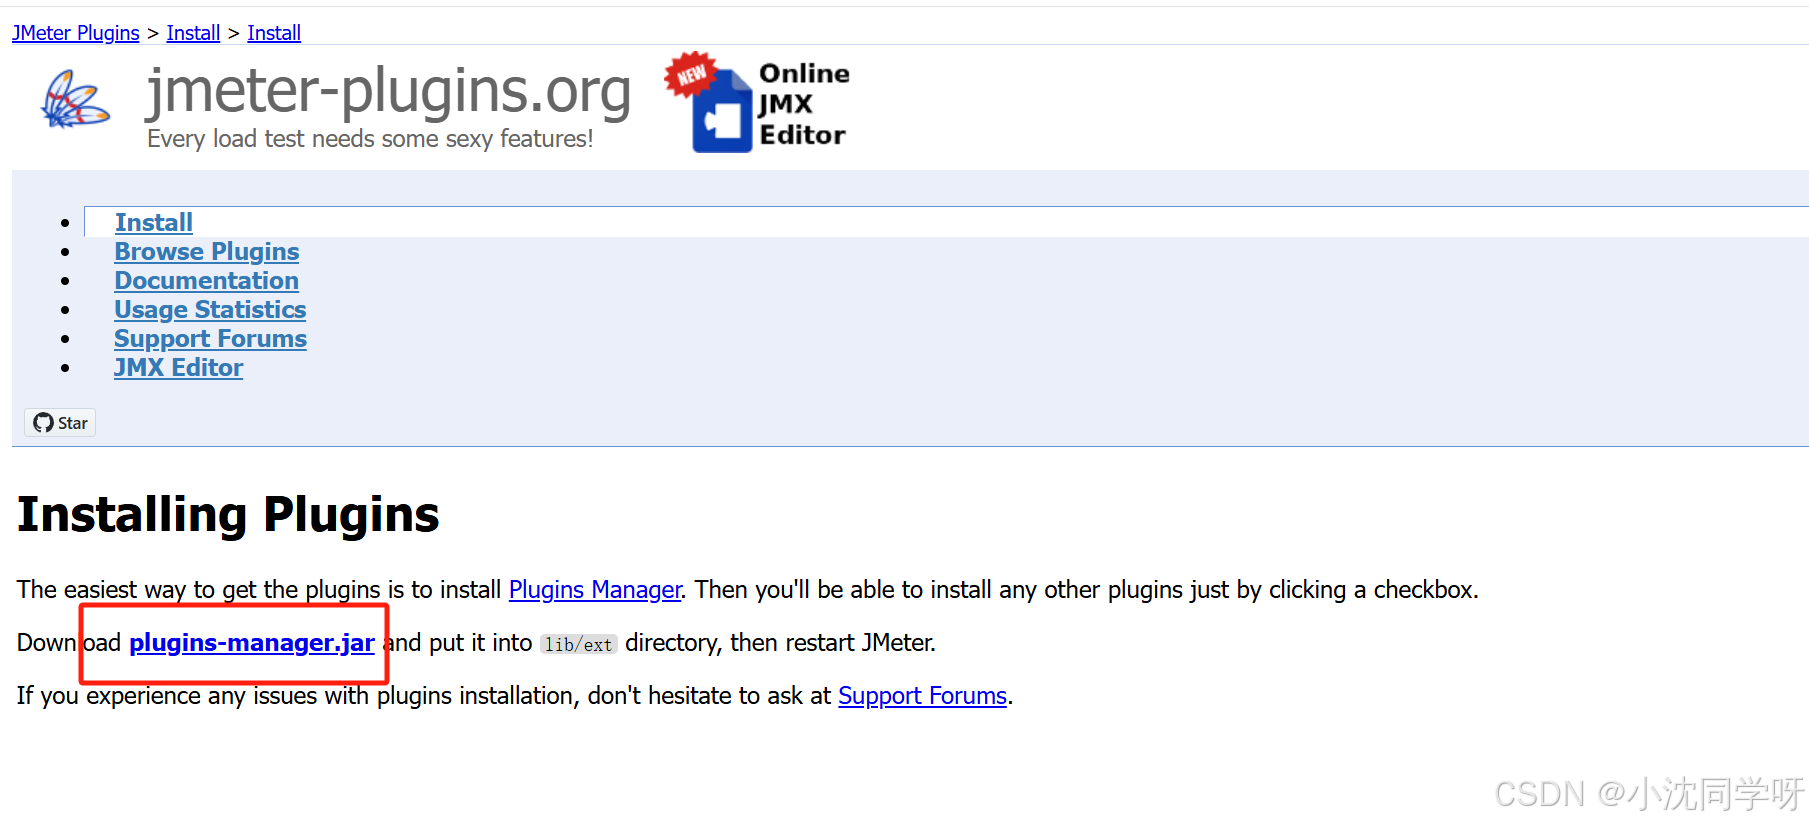This screenshot has height=826, width=1809.
Task: Follow the Plugins Manager link in the paragraph
Action: [595, 590]
